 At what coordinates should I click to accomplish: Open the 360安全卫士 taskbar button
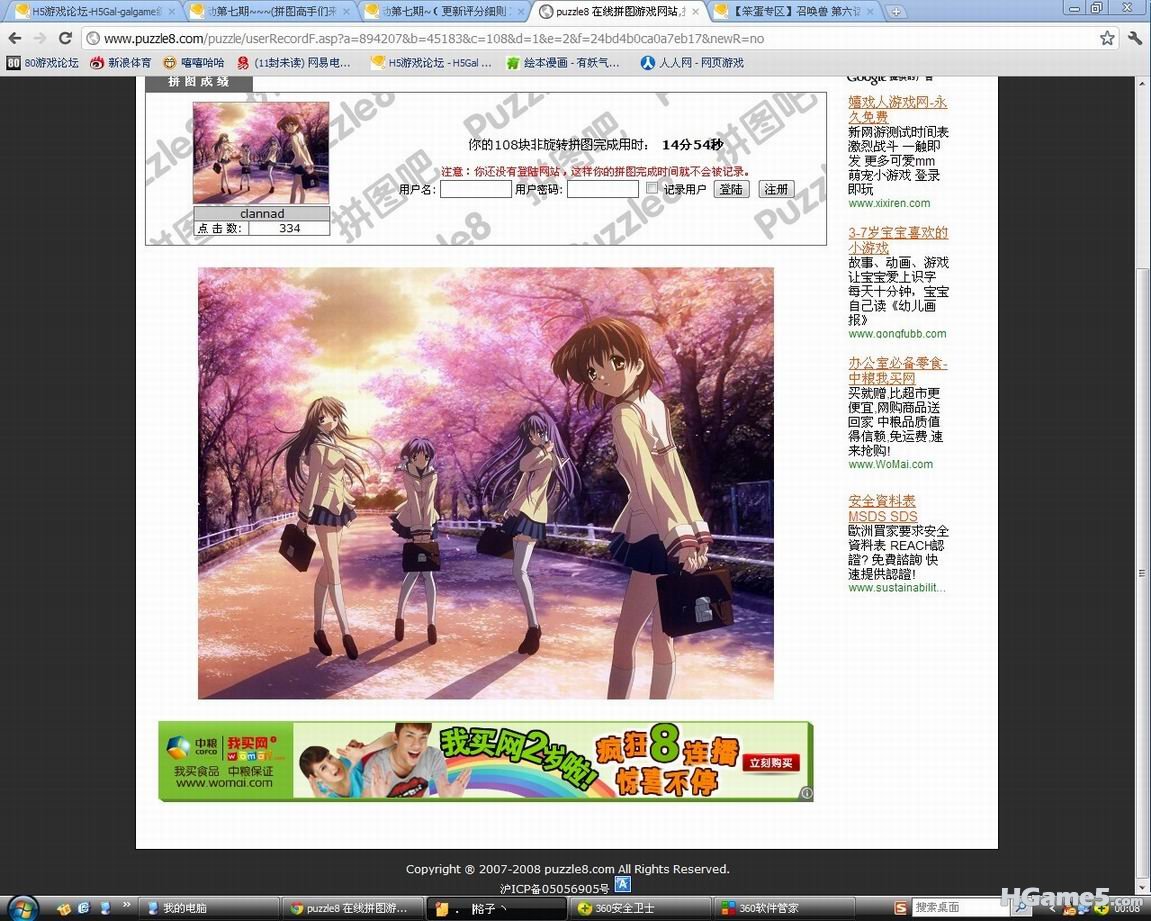[x=640, y=909]
